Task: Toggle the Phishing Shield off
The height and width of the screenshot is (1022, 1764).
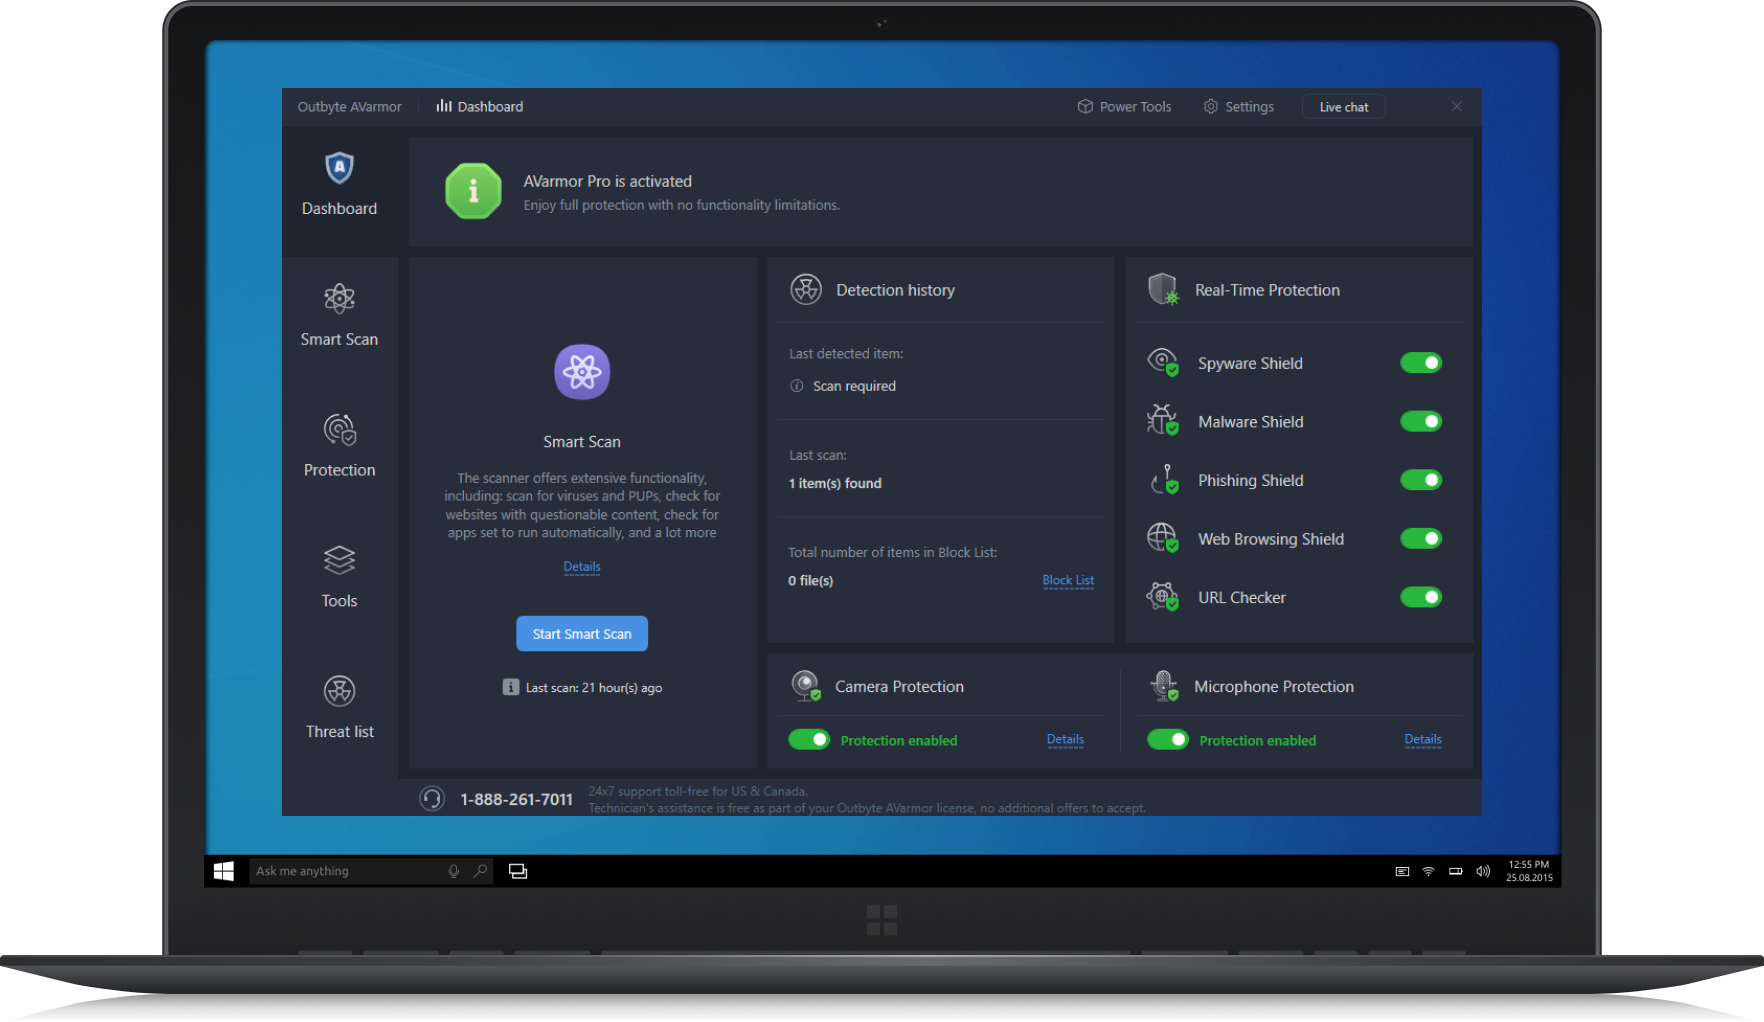Action: click(x=1420, y=480)
